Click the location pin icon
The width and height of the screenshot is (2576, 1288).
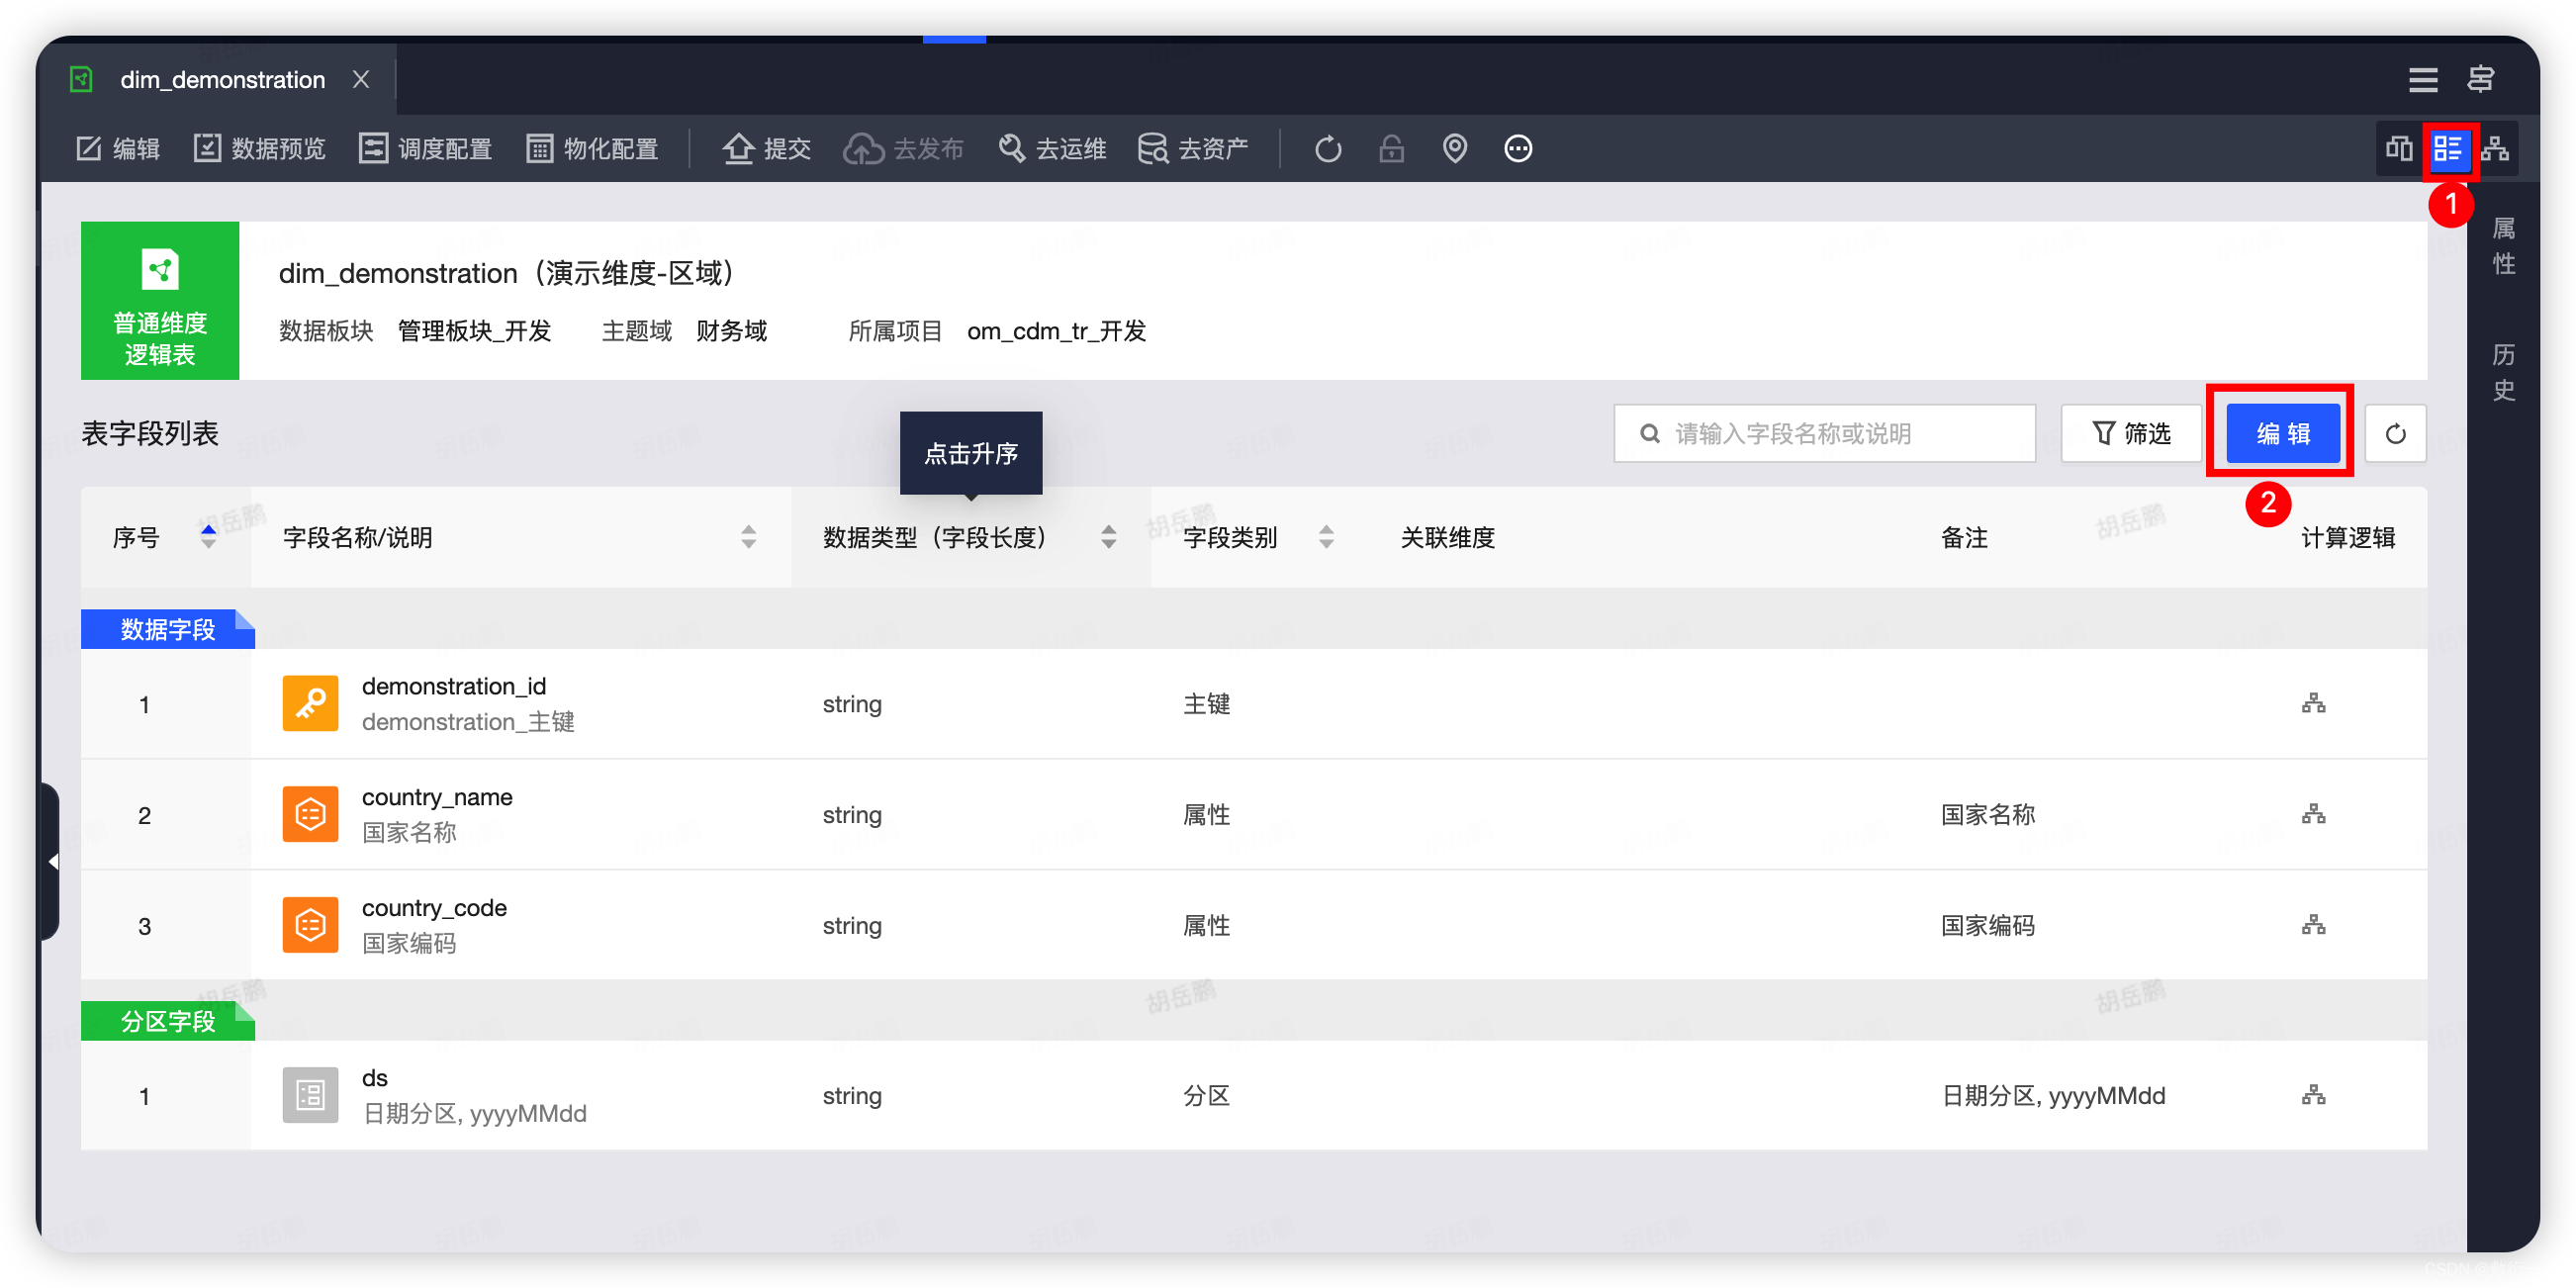click(x=1454, y=149)
